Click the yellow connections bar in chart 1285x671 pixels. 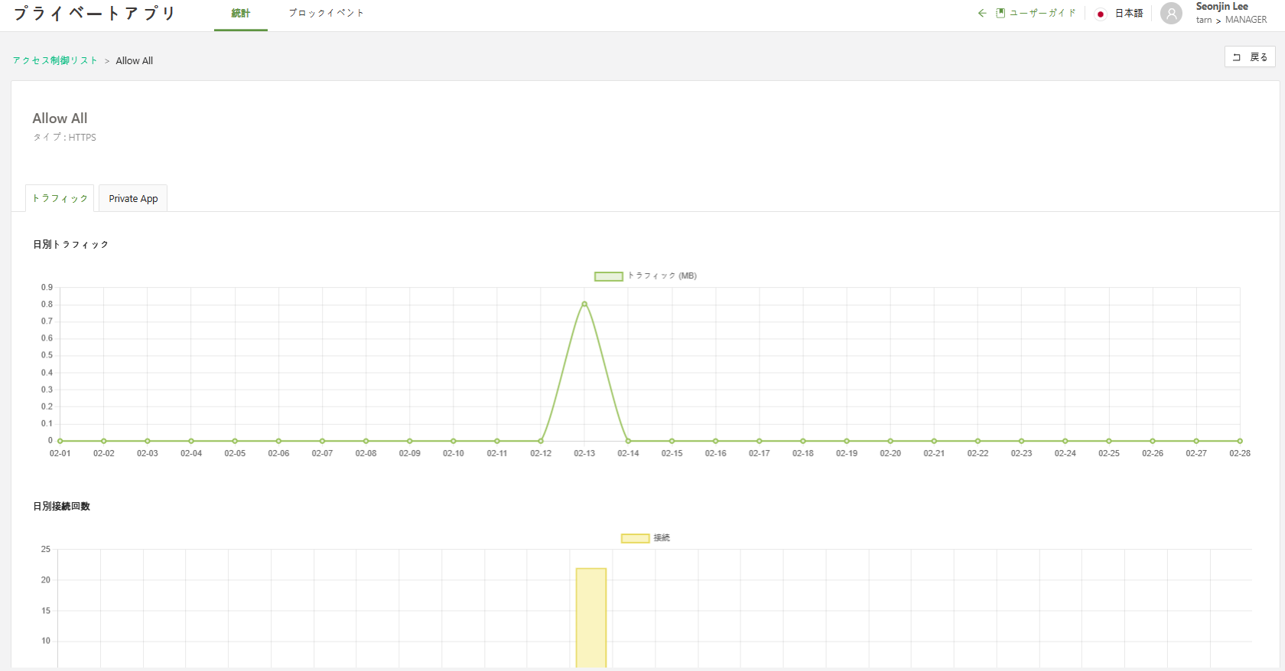(591, 615)
